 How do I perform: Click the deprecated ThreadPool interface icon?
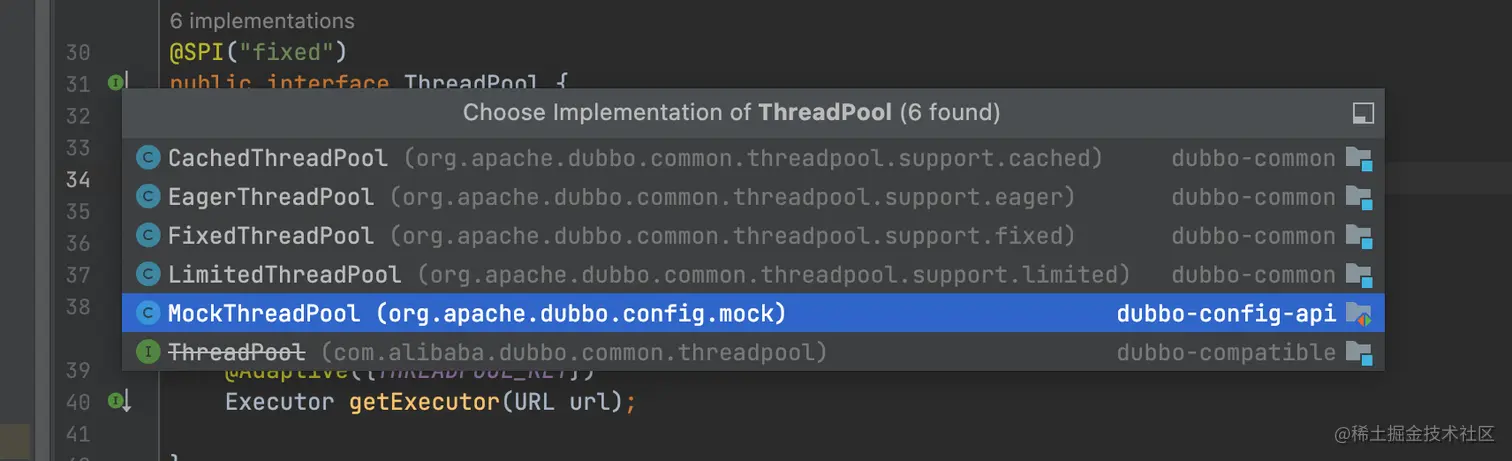148,352
